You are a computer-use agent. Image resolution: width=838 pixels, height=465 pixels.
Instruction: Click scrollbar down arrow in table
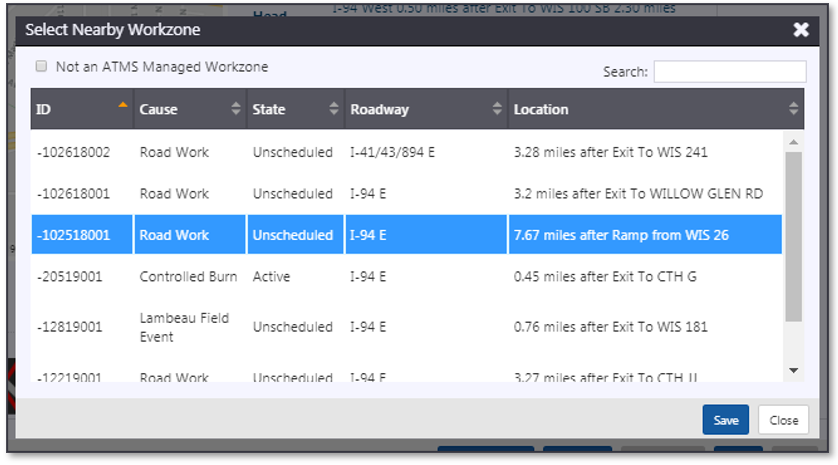794,370
